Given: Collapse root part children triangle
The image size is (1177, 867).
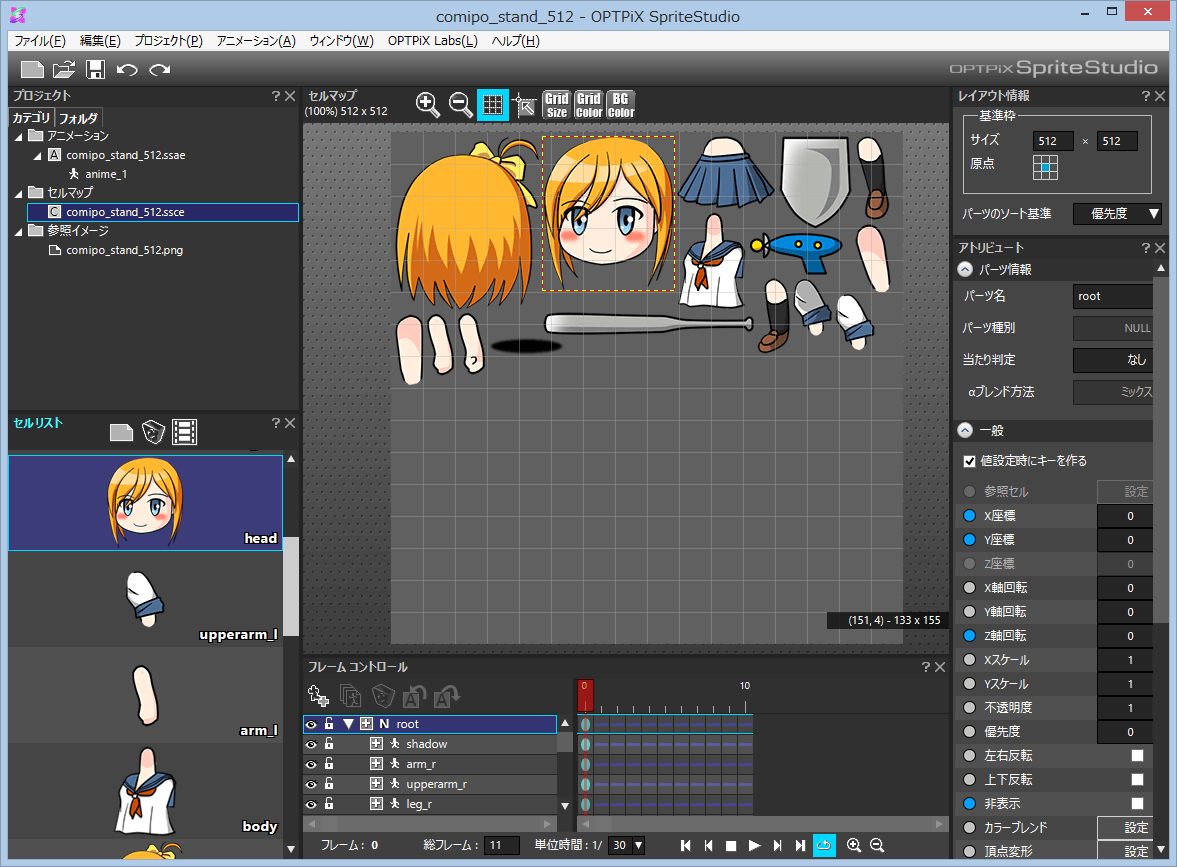Looking at the screenshot, I should (x=348, y=724).
